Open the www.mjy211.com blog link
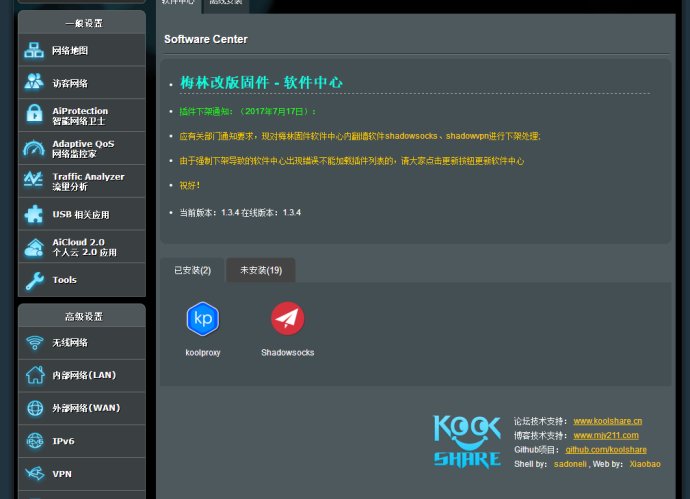Viewport: 690px width, 499px height. tap(606, 435)
